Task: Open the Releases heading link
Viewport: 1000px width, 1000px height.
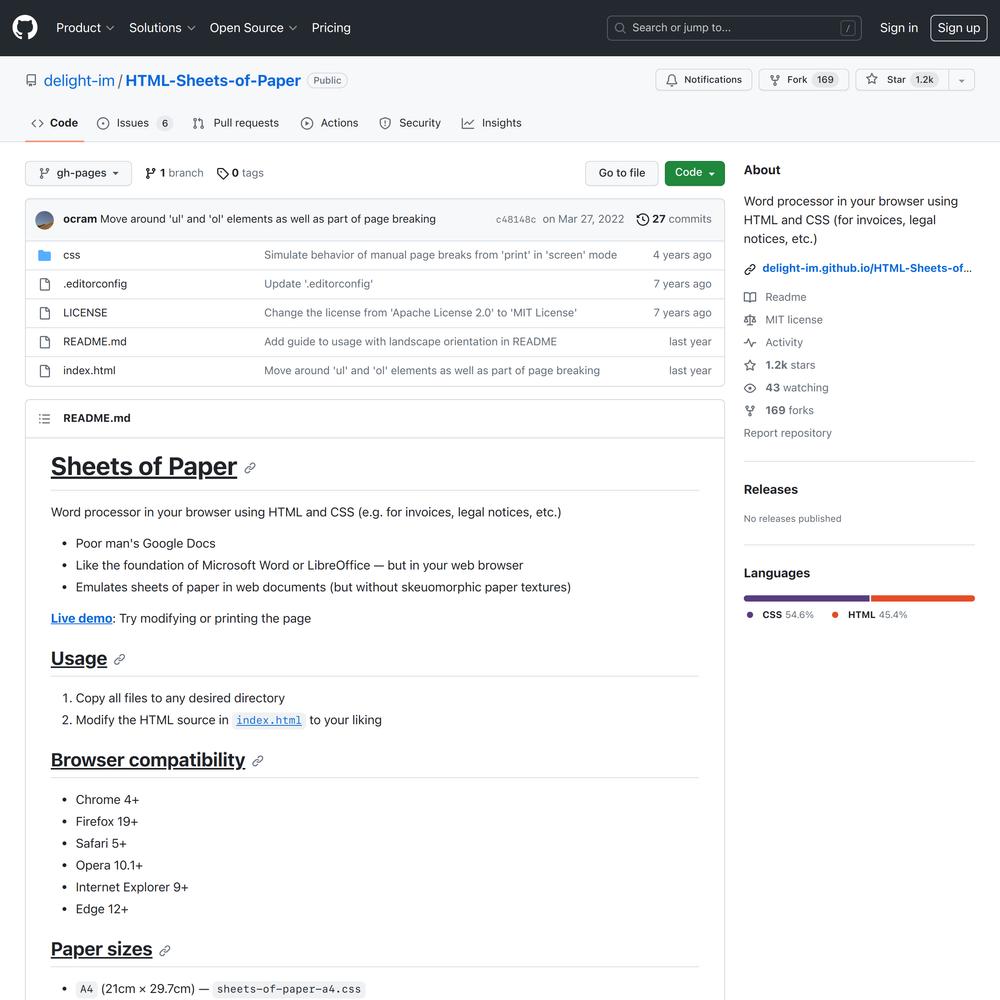Action: coord(770,490)
